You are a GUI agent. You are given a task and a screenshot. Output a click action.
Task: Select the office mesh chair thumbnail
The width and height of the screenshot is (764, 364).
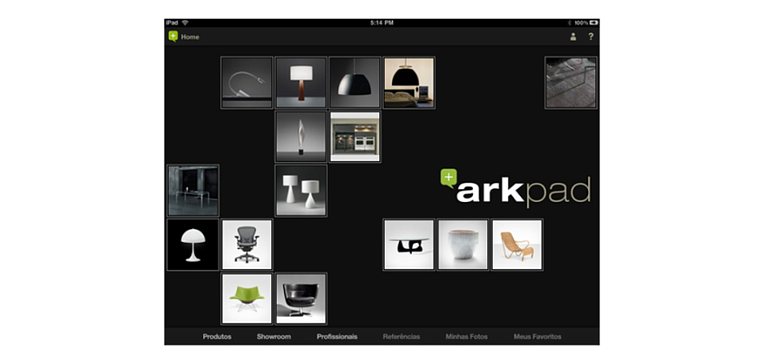[x=247, y=245]
